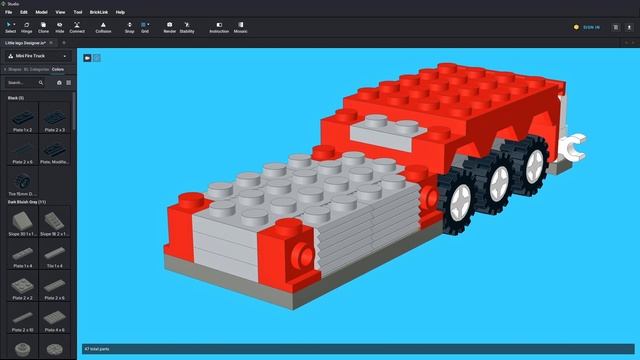Toggle the Snap option

[129, 27]
